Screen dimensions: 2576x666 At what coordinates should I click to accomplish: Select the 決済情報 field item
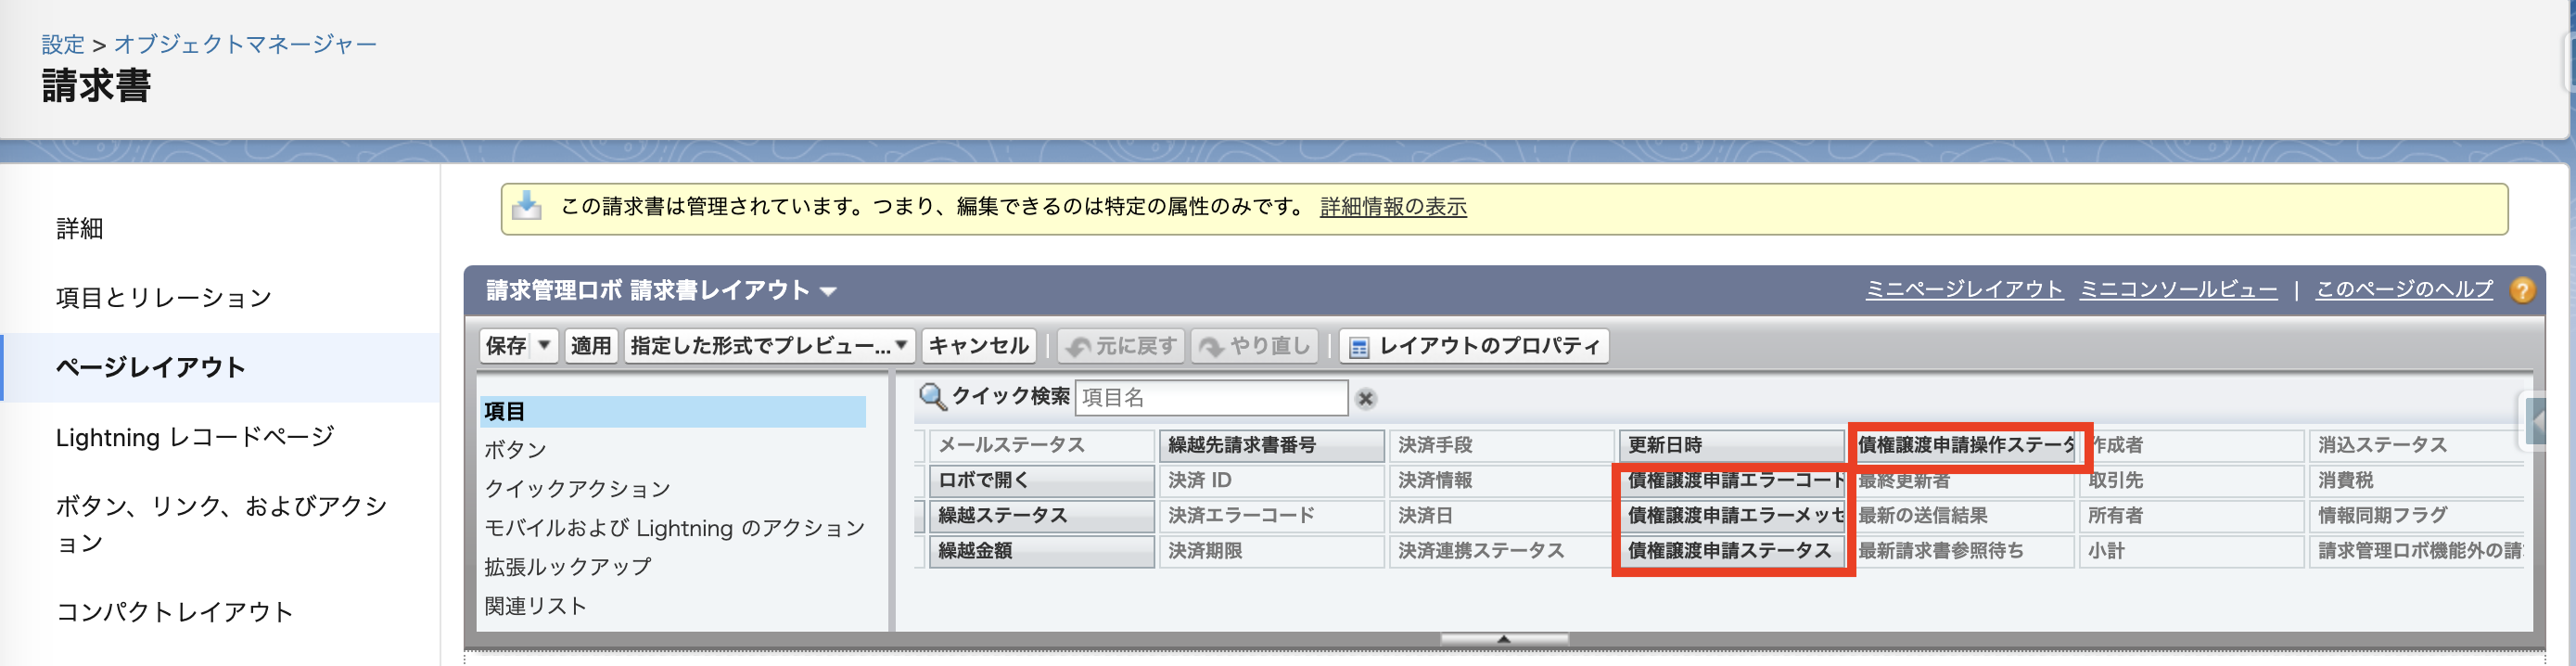coord(1501,480)
